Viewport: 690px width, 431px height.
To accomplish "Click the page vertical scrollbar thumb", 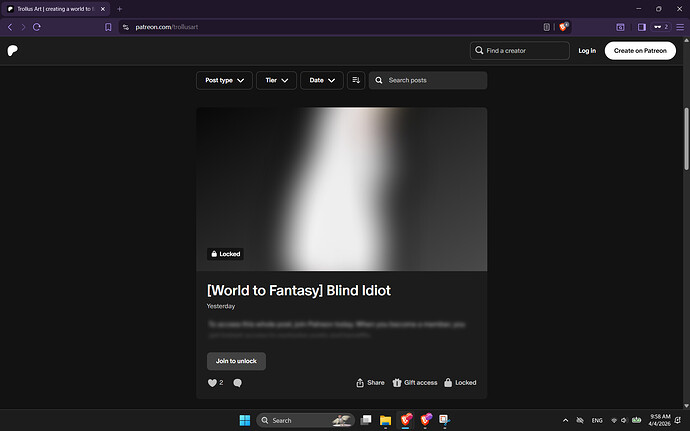I will 686,139.
